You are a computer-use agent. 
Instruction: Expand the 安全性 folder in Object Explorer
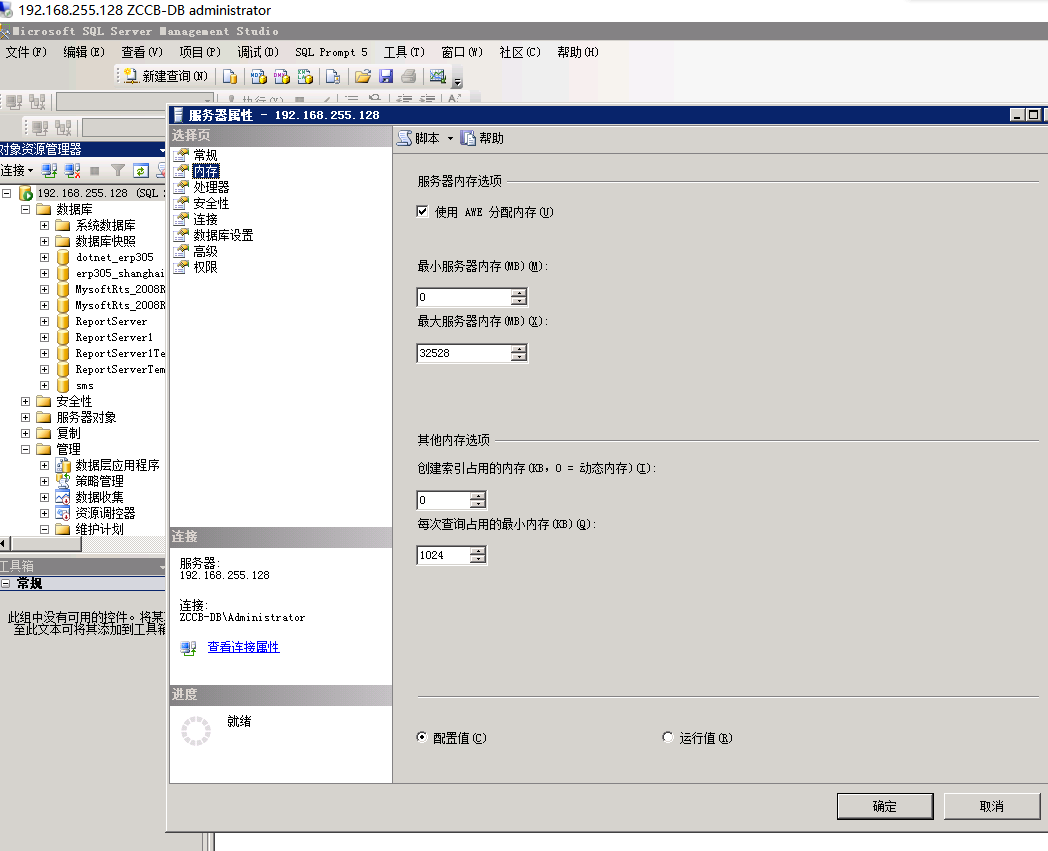pos(26,401)
